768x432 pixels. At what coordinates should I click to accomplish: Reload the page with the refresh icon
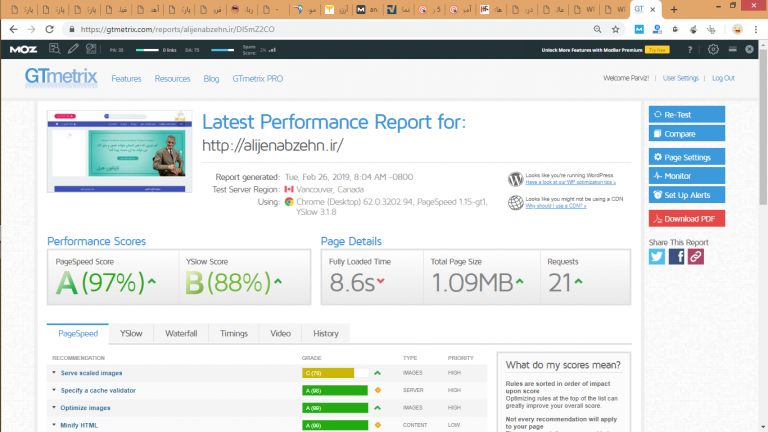(x=49, y=29)
